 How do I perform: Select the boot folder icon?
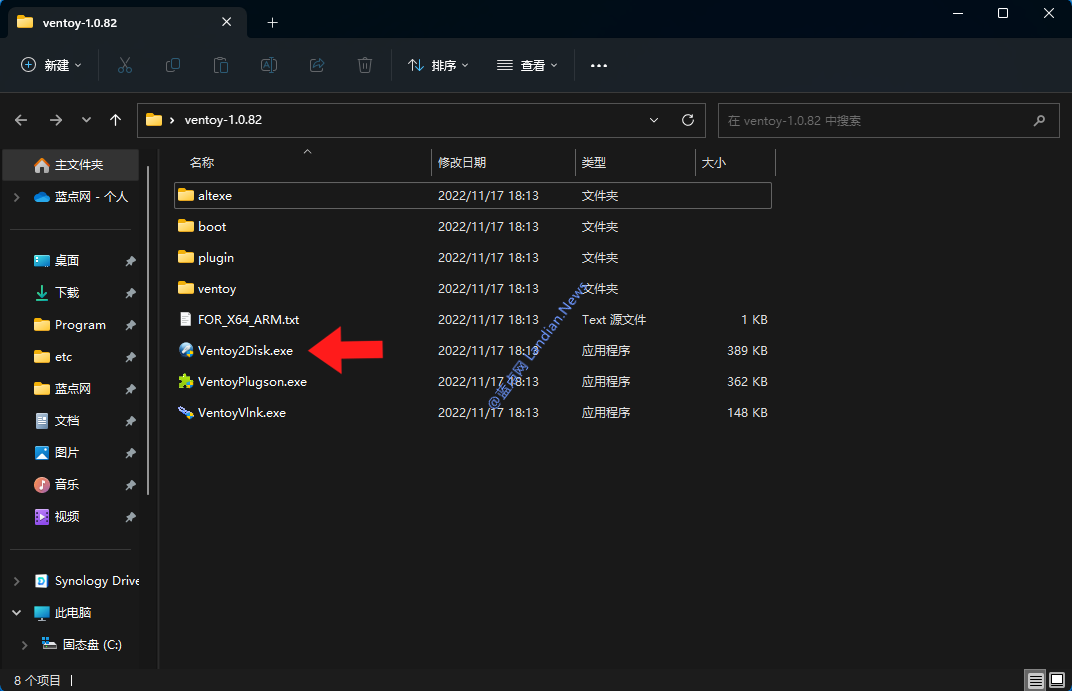pos(186,226)
